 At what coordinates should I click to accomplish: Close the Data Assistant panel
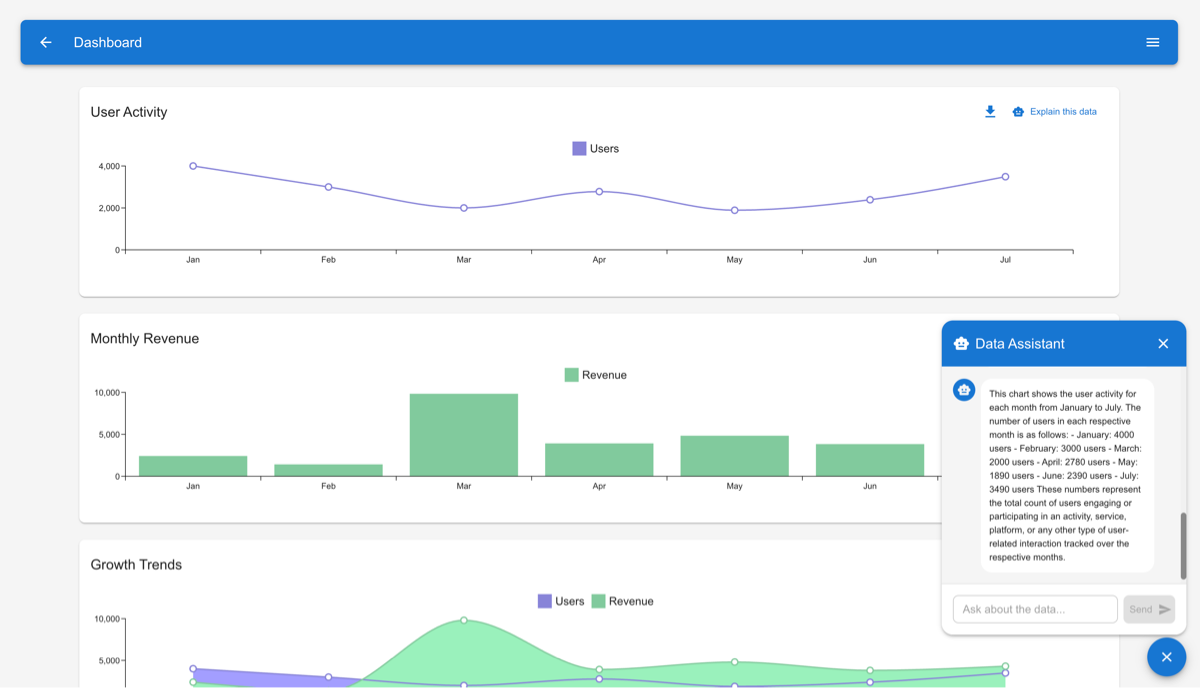click(x=1163, y=344)
